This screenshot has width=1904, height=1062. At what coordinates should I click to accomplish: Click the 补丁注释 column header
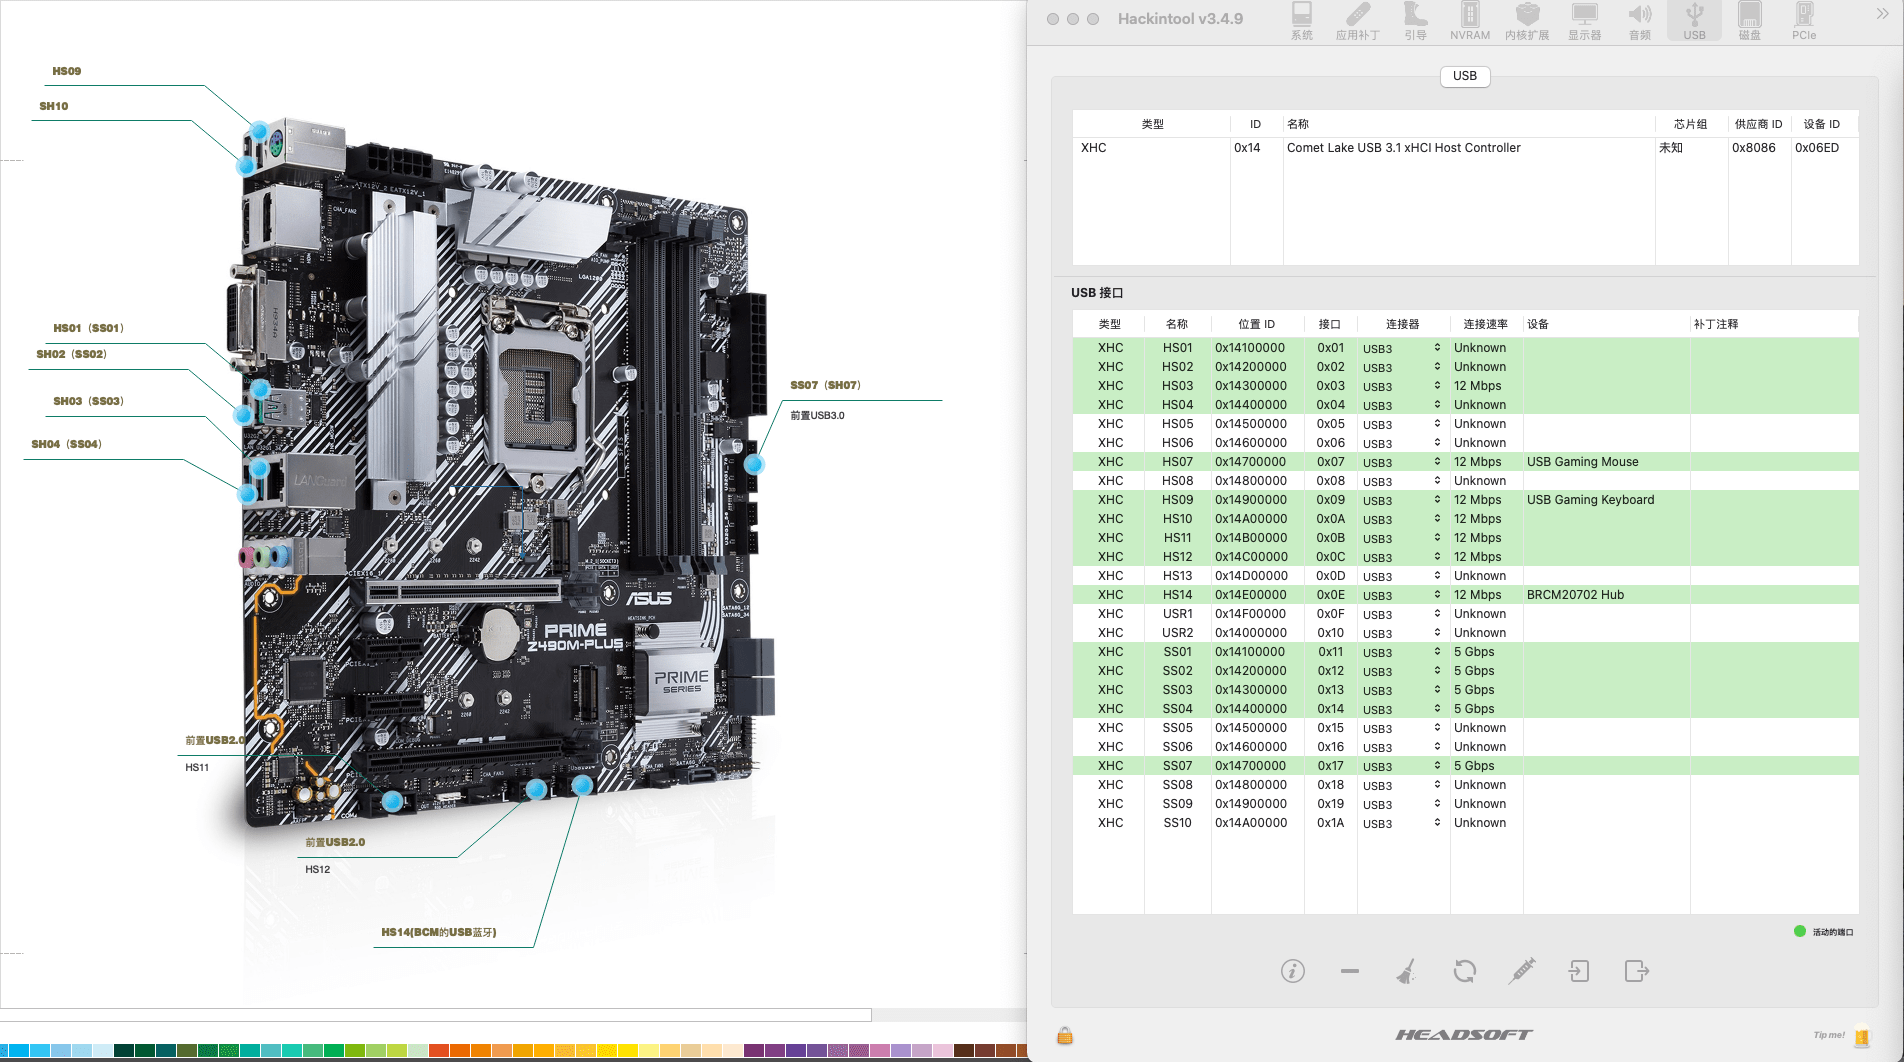[1773, 324]
